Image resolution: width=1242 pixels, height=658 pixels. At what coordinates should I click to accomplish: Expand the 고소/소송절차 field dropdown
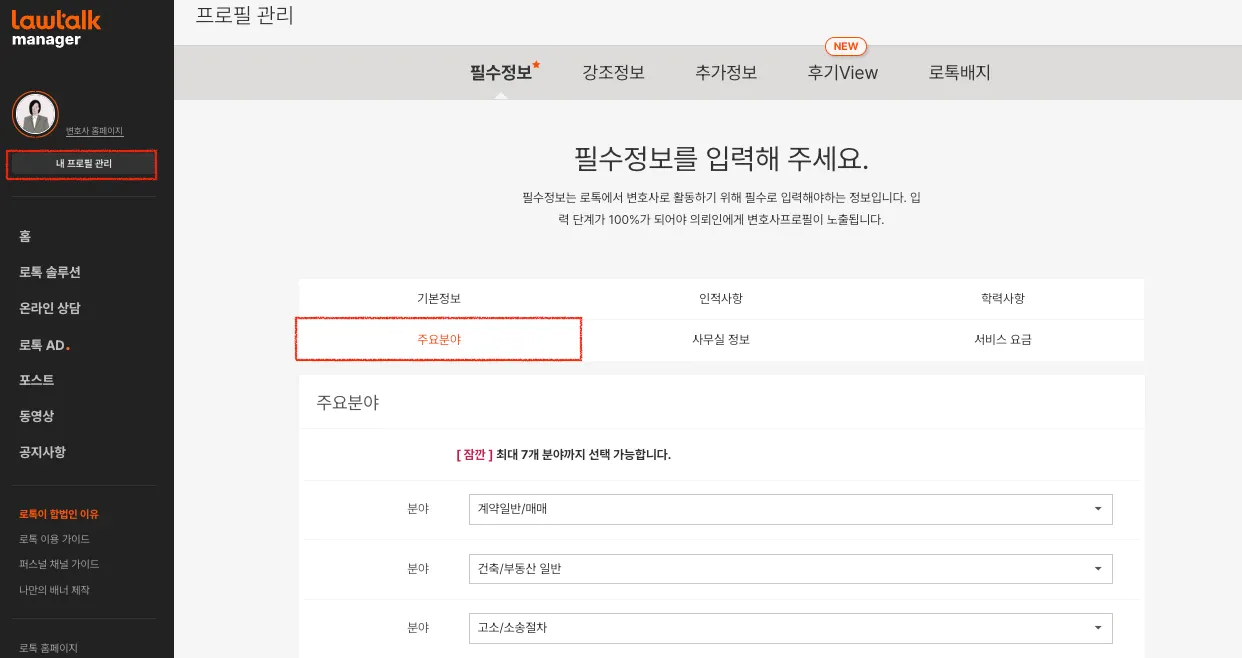[x=790, y=628]
